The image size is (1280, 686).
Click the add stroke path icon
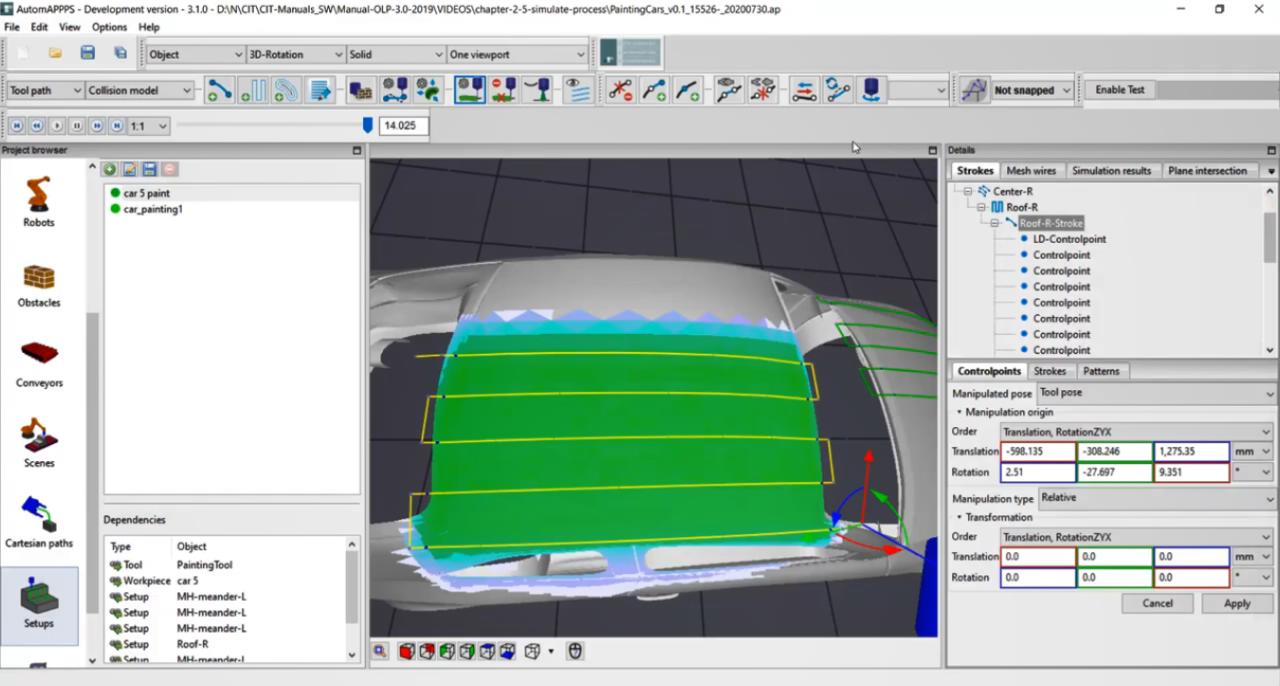point(219,90)
